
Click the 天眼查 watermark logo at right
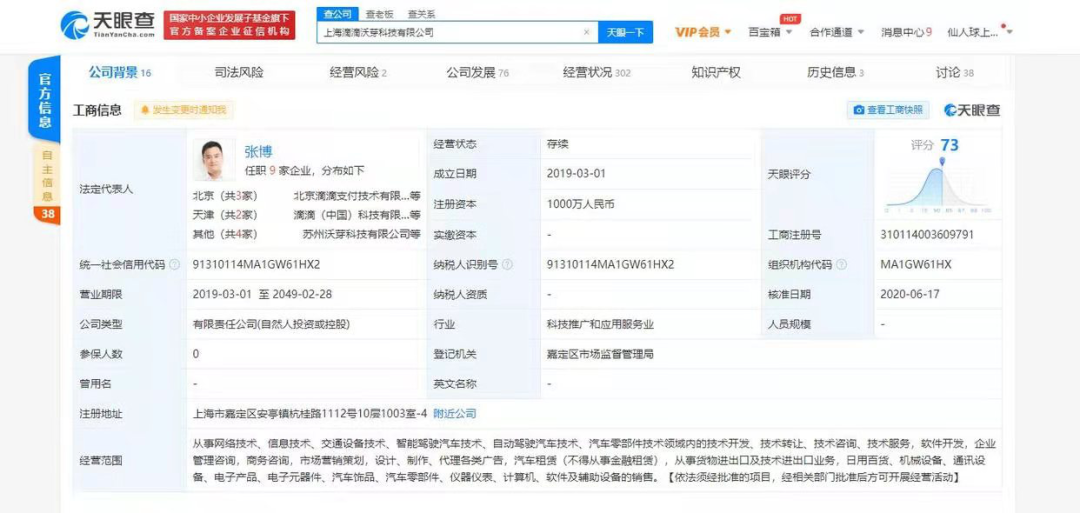point(972,109)
